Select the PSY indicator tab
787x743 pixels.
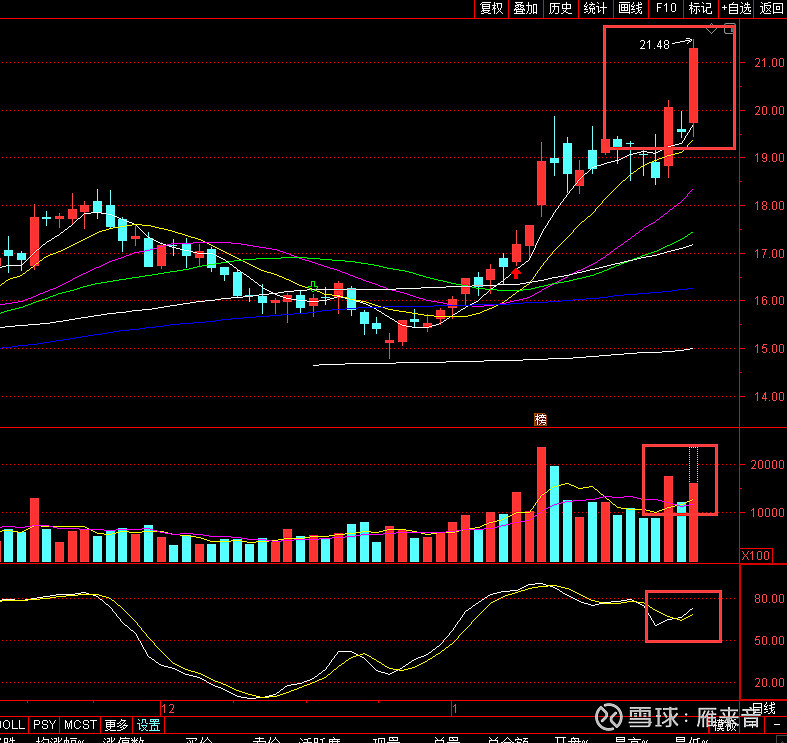point(44,725)
